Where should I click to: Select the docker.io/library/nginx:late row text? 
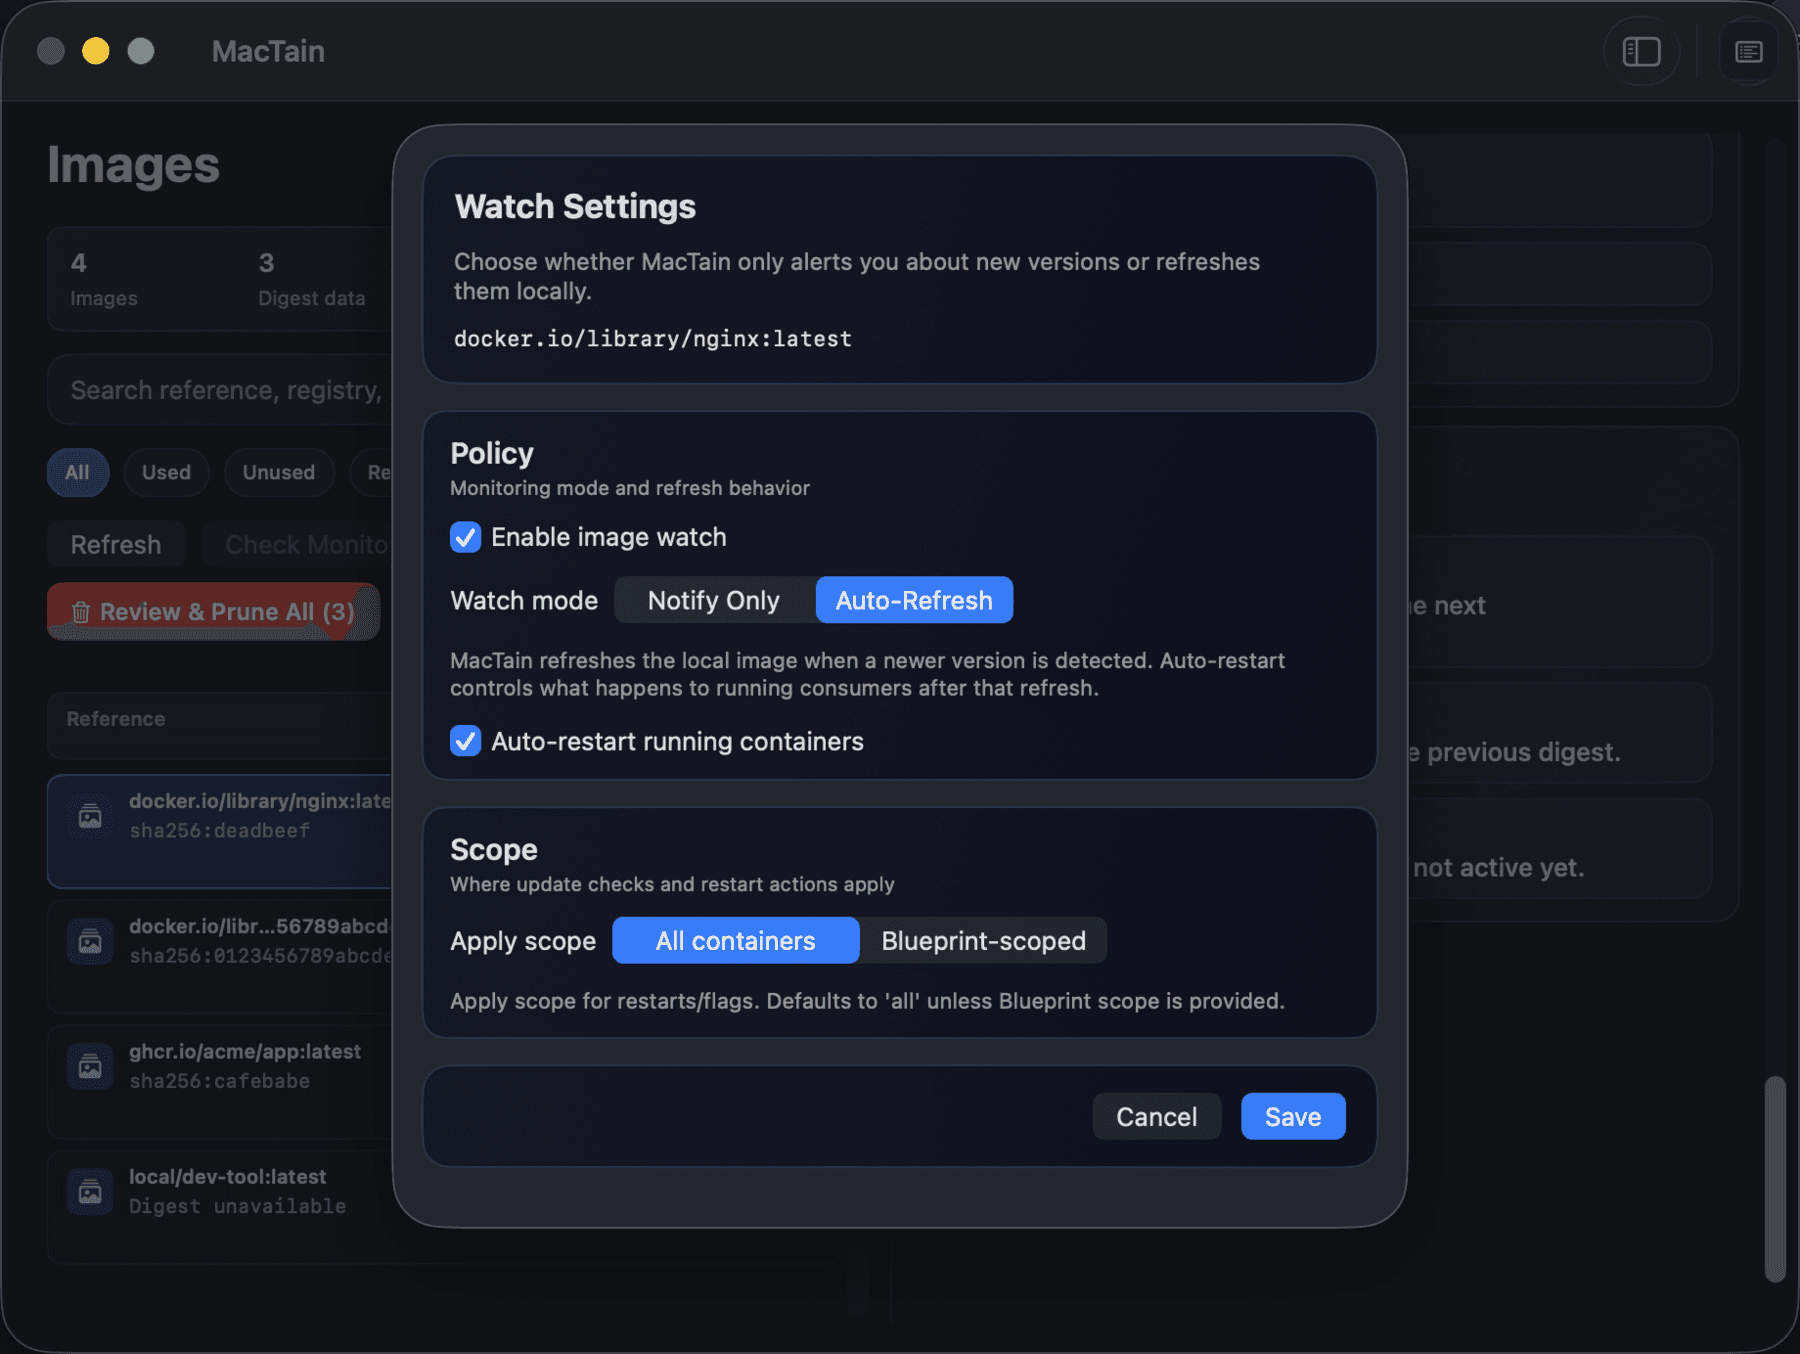click(260, 801)
